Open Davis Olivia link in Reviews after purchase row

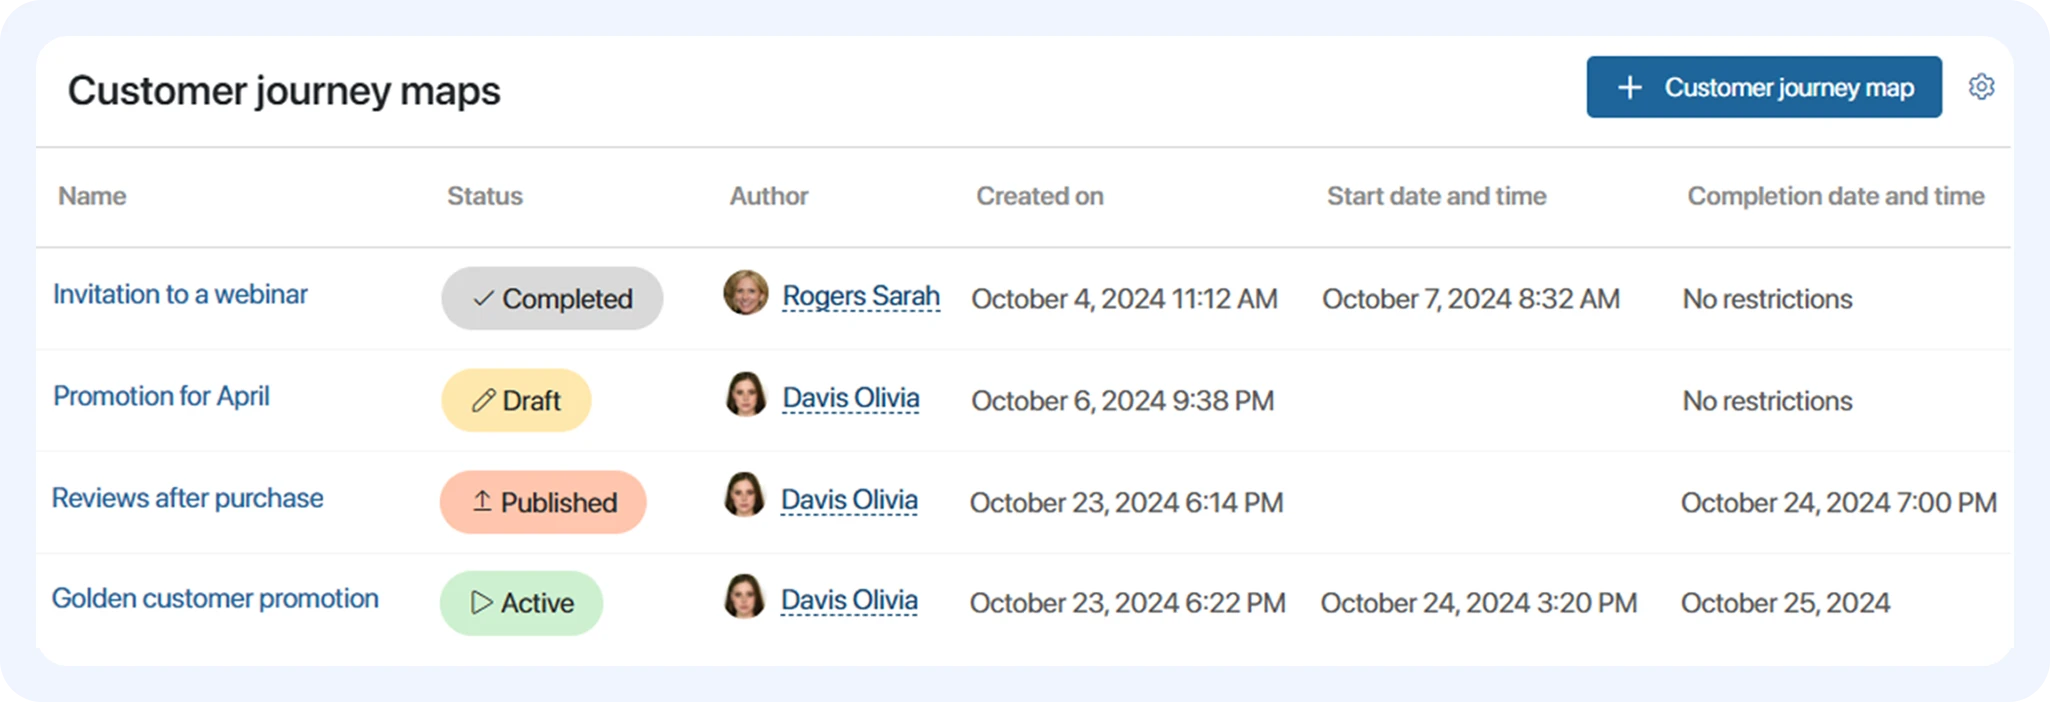tap(849, 500)
